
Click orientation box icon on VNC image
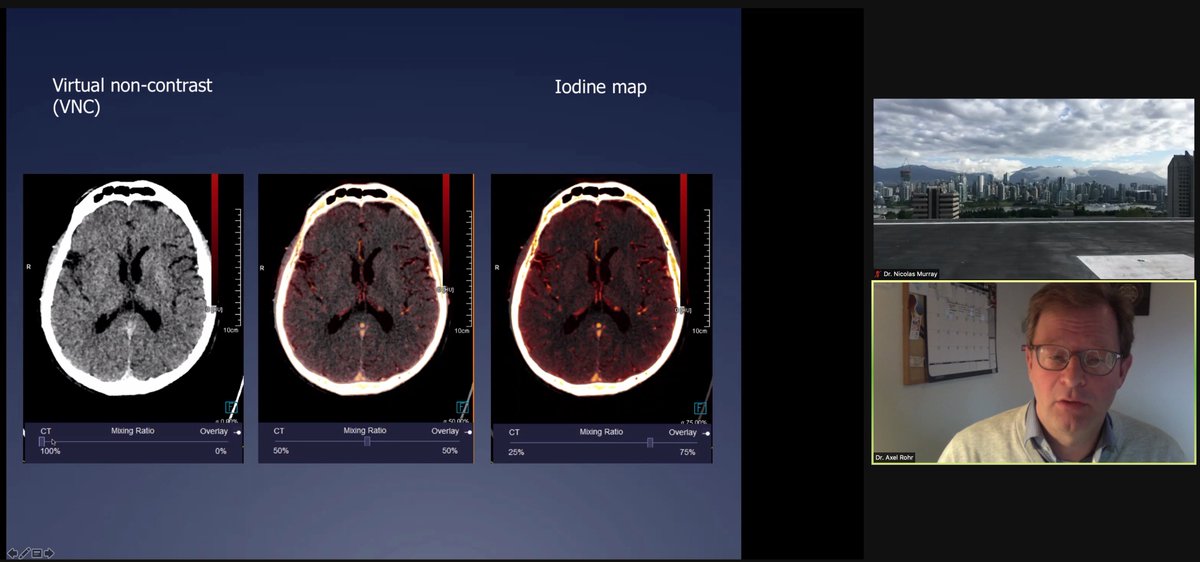231,407
